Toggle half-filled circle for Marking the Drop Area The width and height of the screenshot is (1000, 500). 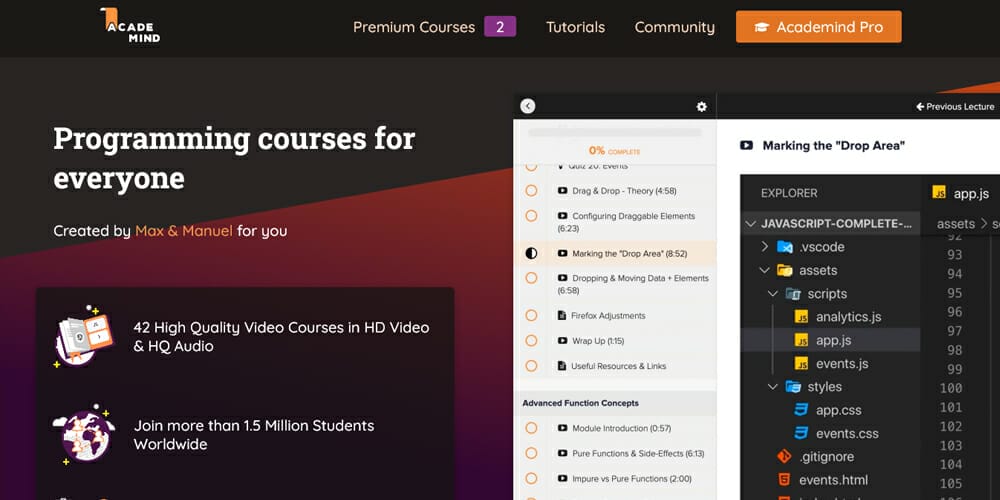(531, 253)
